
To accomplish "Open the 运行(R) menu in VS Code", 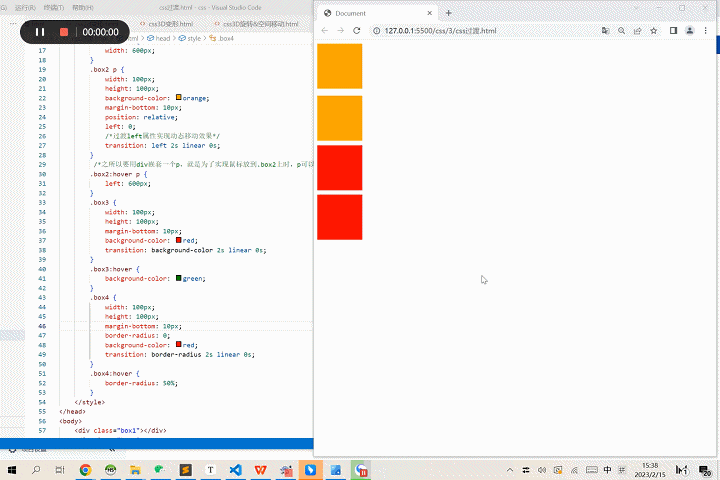I will pyautogui.click(x=25, y=8).
